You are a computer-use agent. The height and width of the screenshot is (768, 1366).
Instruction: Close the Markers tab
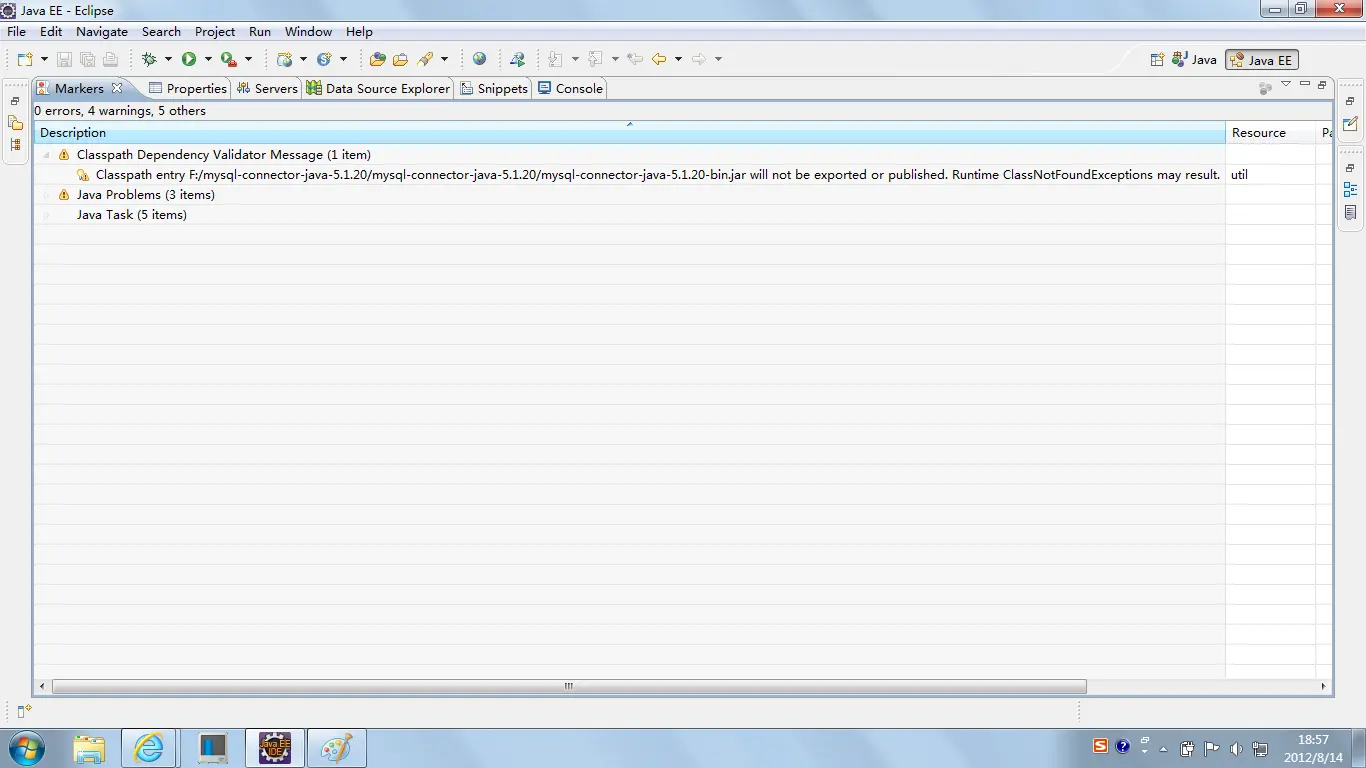pyautogui.click(x=117, y=88)
